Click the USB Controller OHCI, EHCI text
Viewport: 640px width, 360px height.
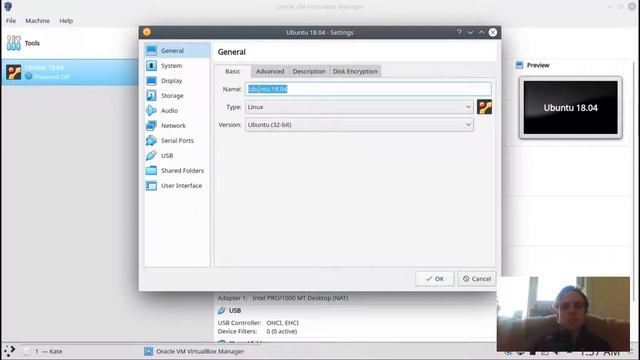[258, 322]
